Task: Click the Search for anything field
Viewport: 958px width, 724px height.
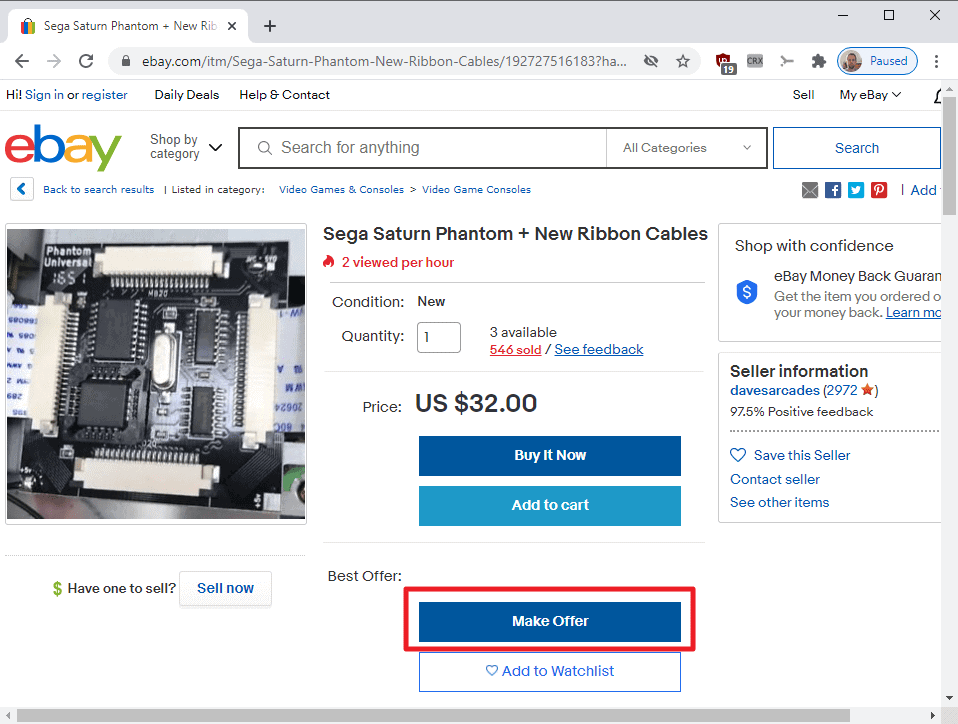Action: click(x=423, y=148)
